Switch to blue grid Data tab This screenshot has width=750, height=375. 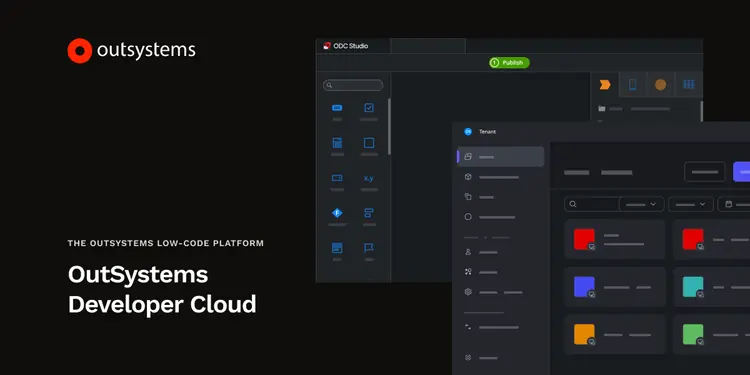tap(689, 85)
